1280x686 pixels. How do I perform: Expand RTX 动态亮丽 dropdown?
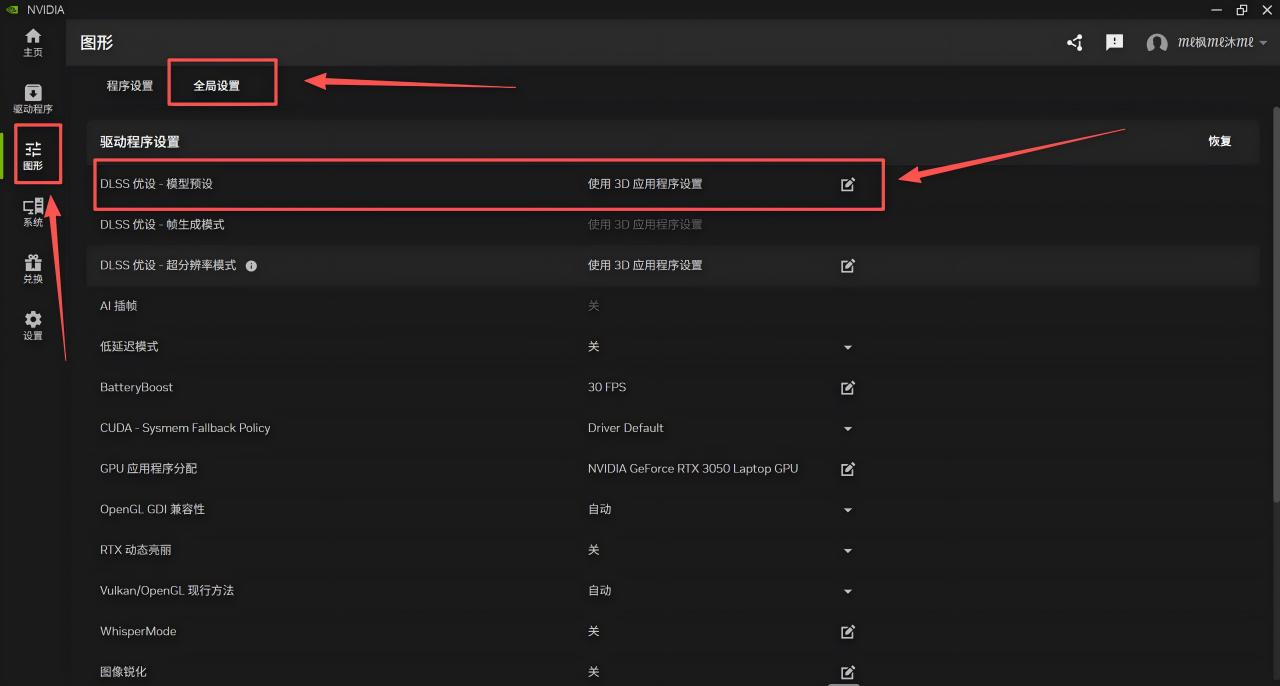pos(848,551)
